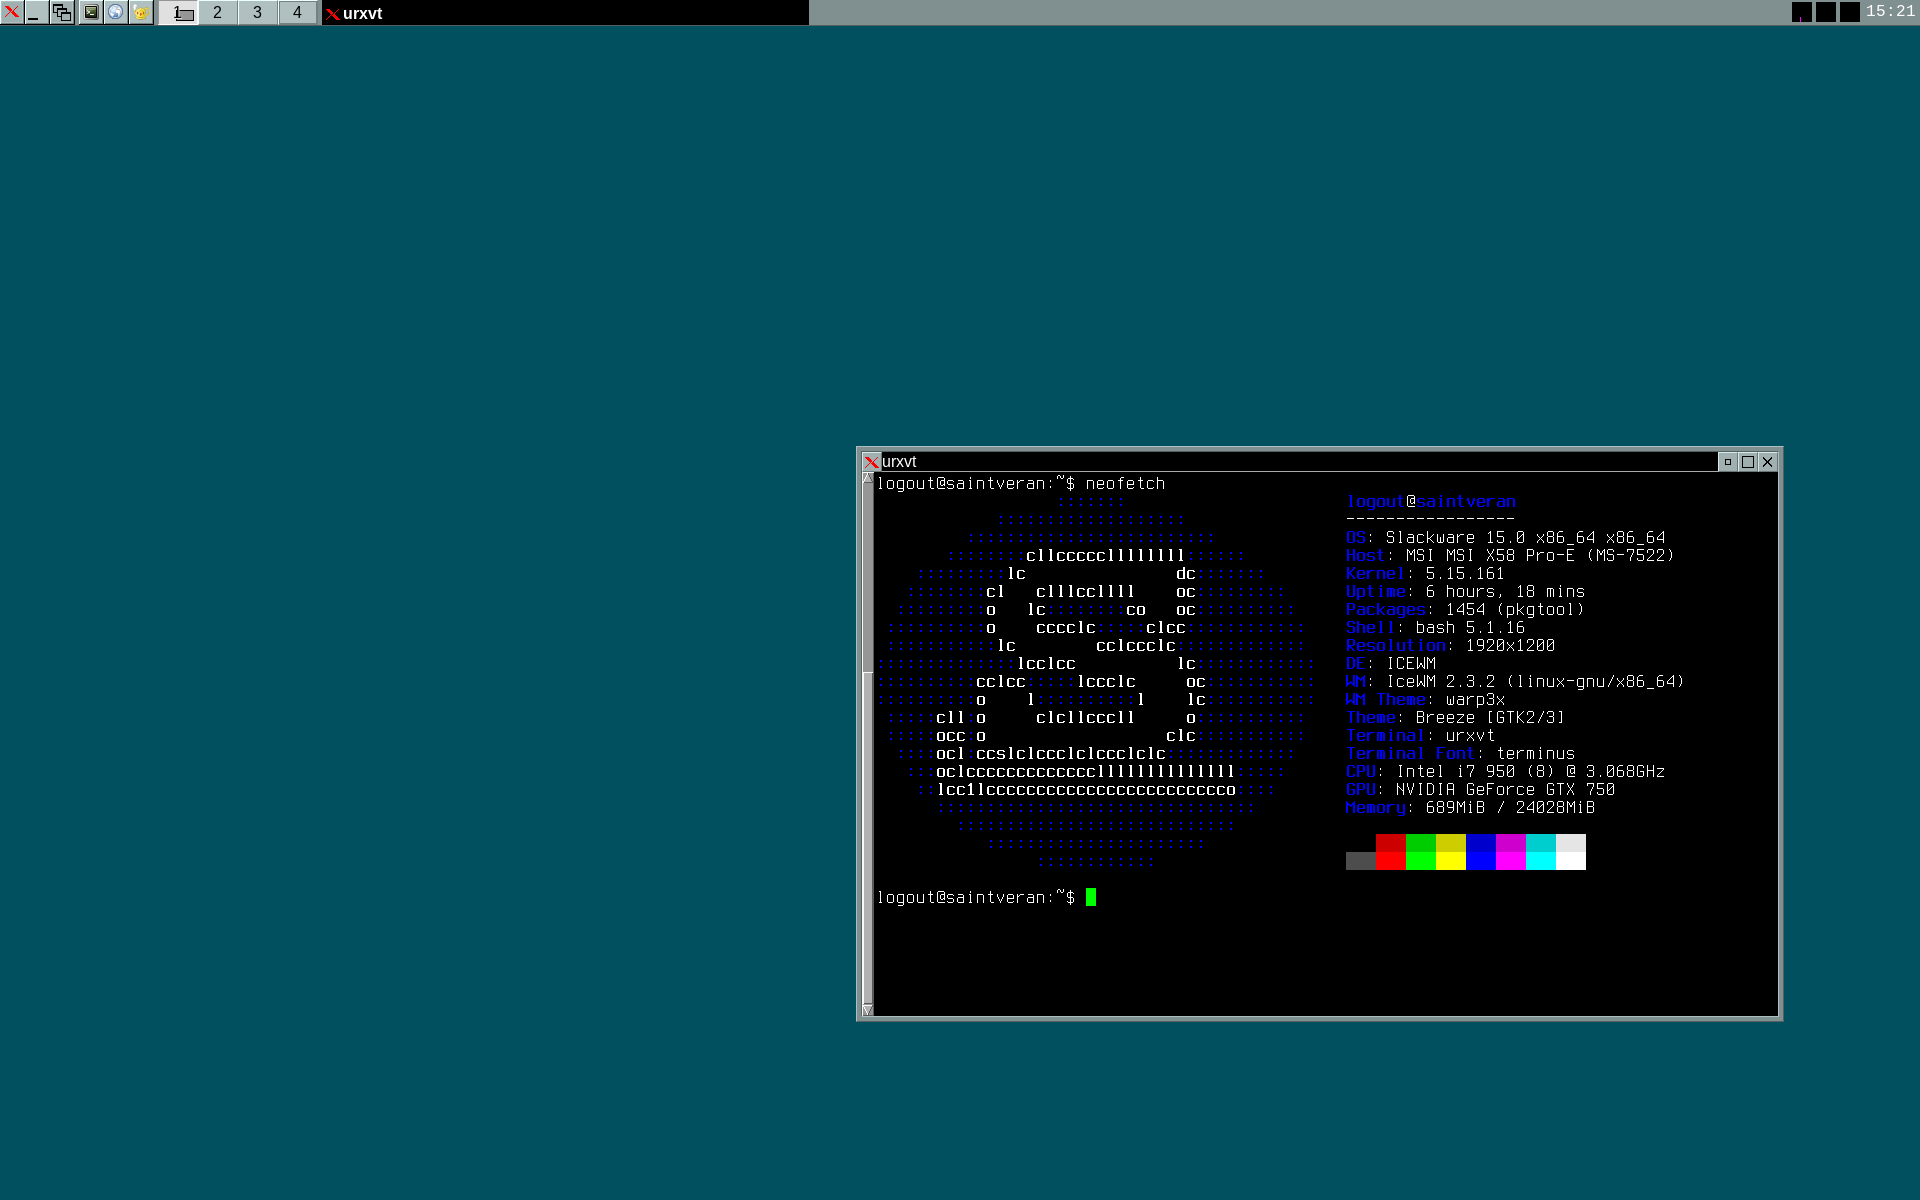Click scrollbar up arrow in urxvt
The image size is (1920, 1200).
click(x=867, y=479)
